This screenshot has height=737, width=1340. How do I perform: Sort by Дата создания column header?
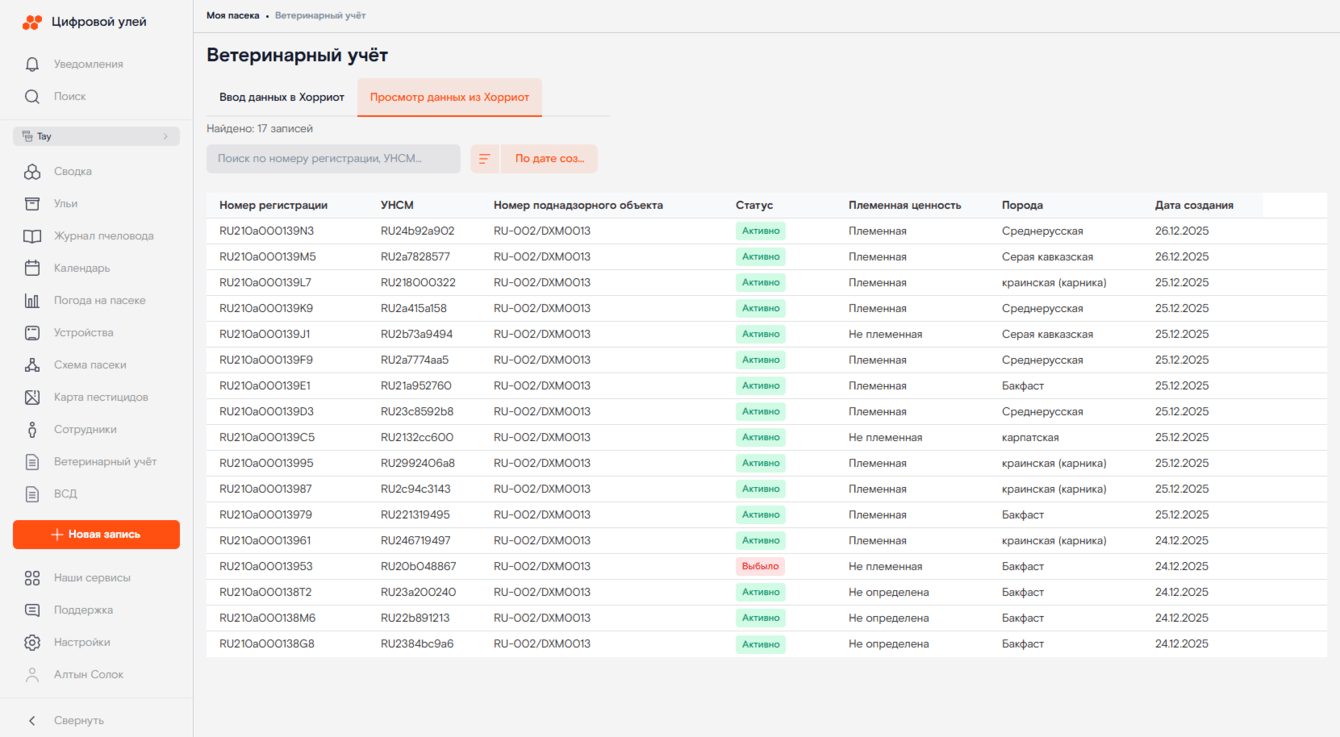(1194, 205)
